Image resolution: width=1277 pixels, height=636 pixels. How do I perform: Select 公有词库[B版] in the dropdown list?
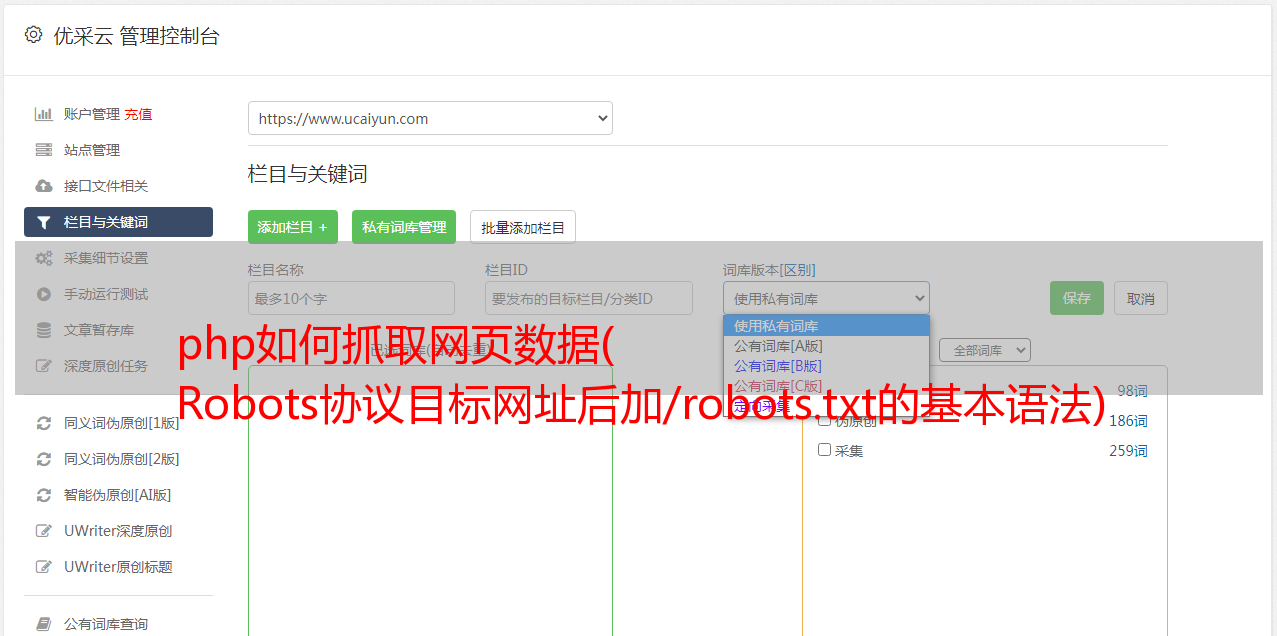[x=826, y=366]
